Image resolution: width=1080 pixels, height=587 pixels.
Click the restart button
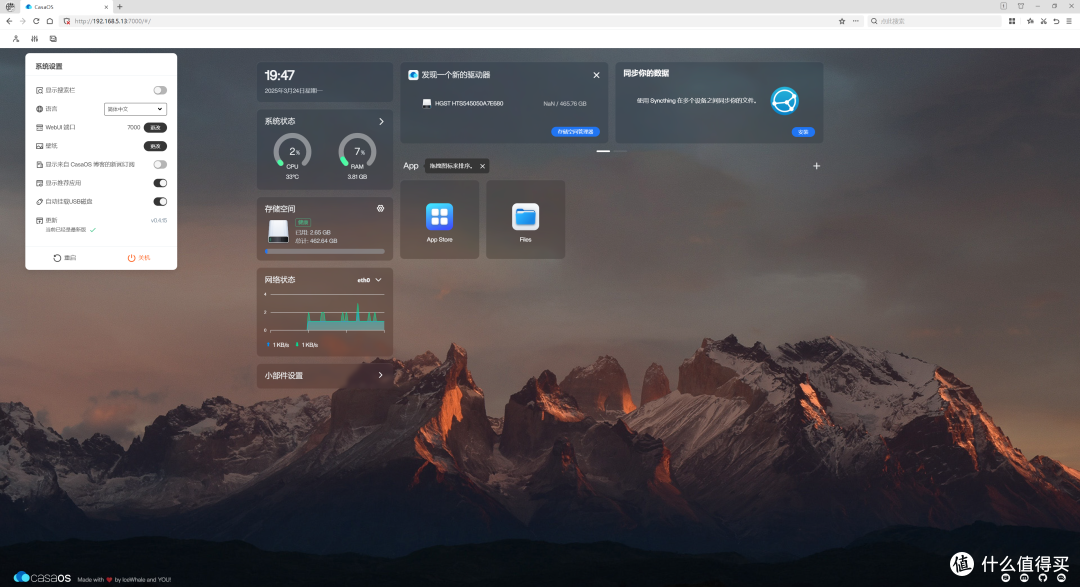(x=65, y=258)
